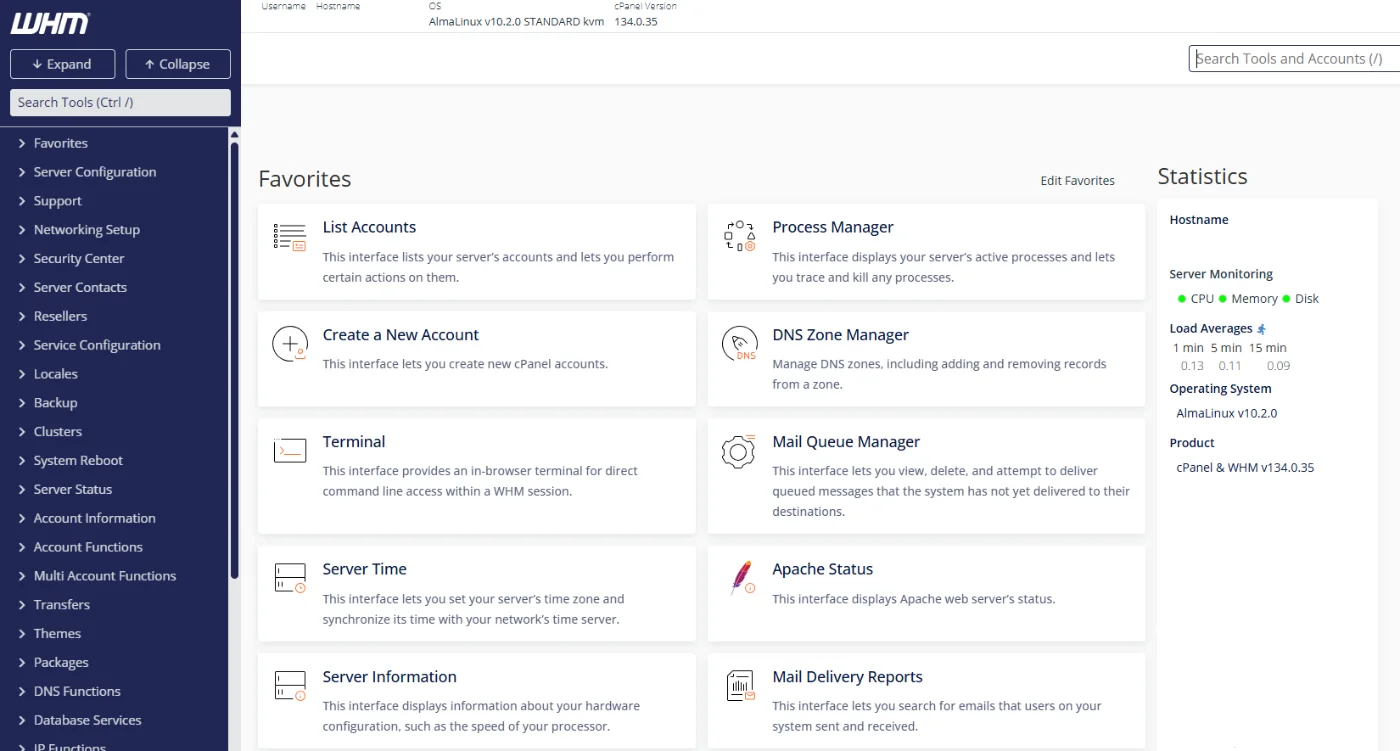Click the WHM logo
The height and width of the screenshot is (751, 1400).
coord(50,23)
